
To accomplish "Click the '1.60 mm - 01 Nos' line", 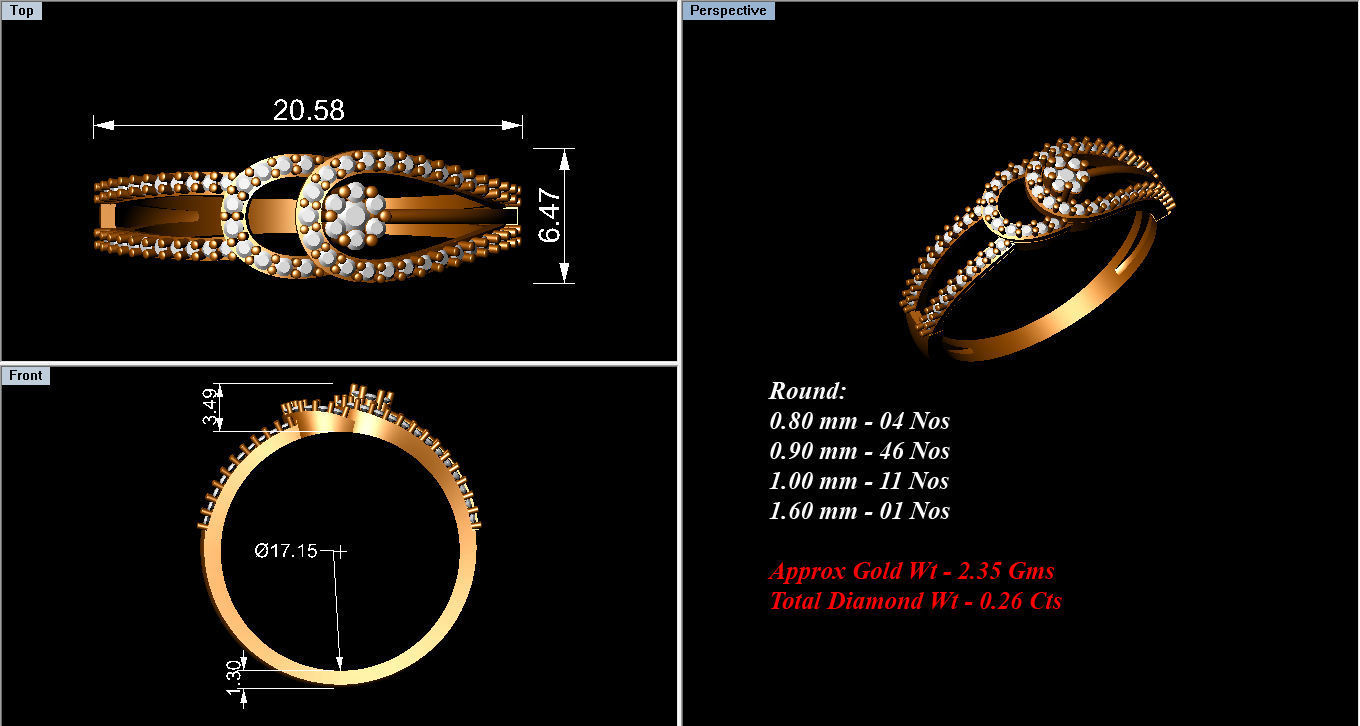I will click(x=859, y=511).
